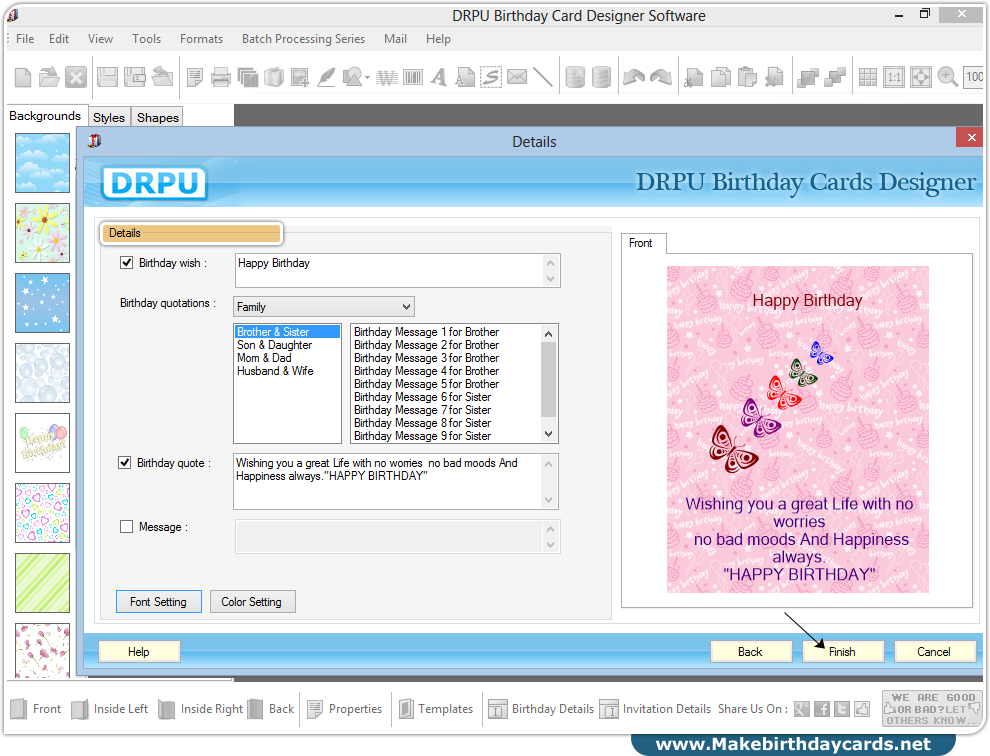Select the Text tool in the toolbar

(x=439, y=77)
